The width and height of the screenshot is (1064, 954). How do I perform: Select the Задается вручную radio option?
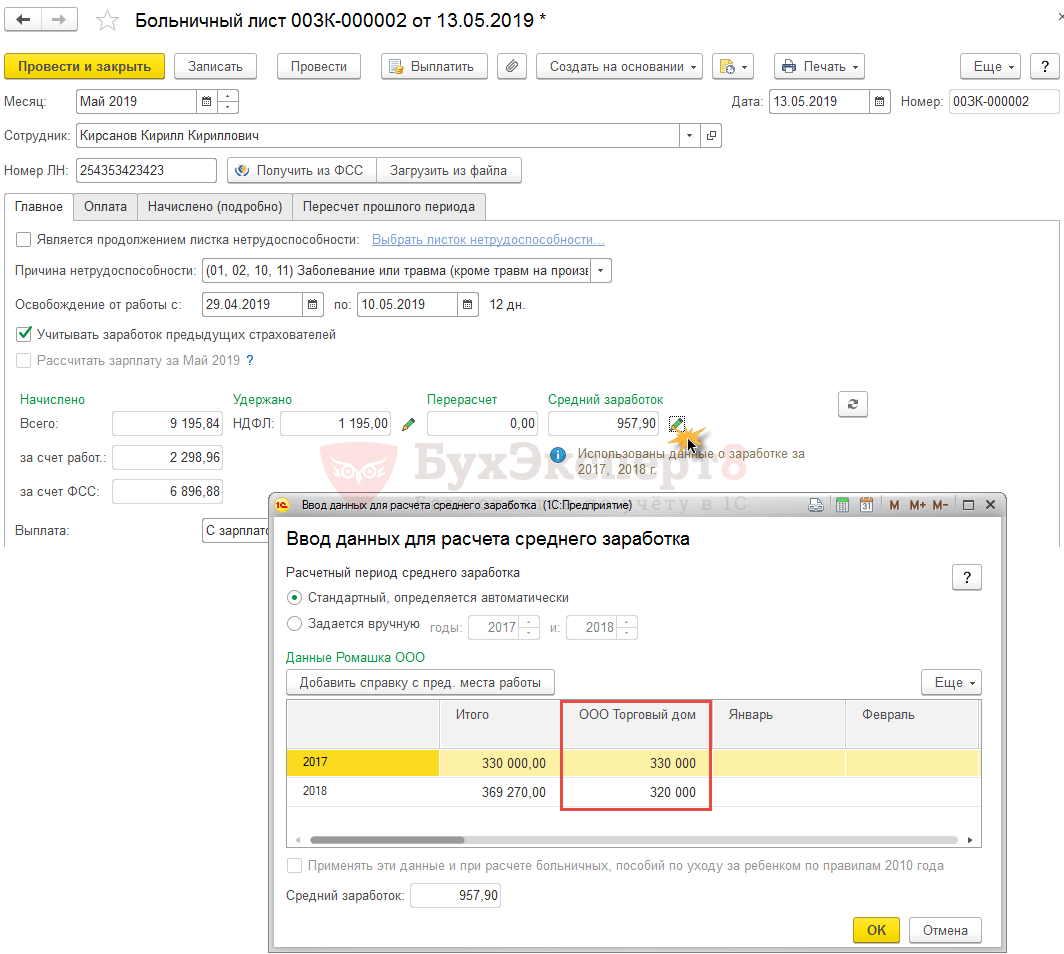(294, 624)
